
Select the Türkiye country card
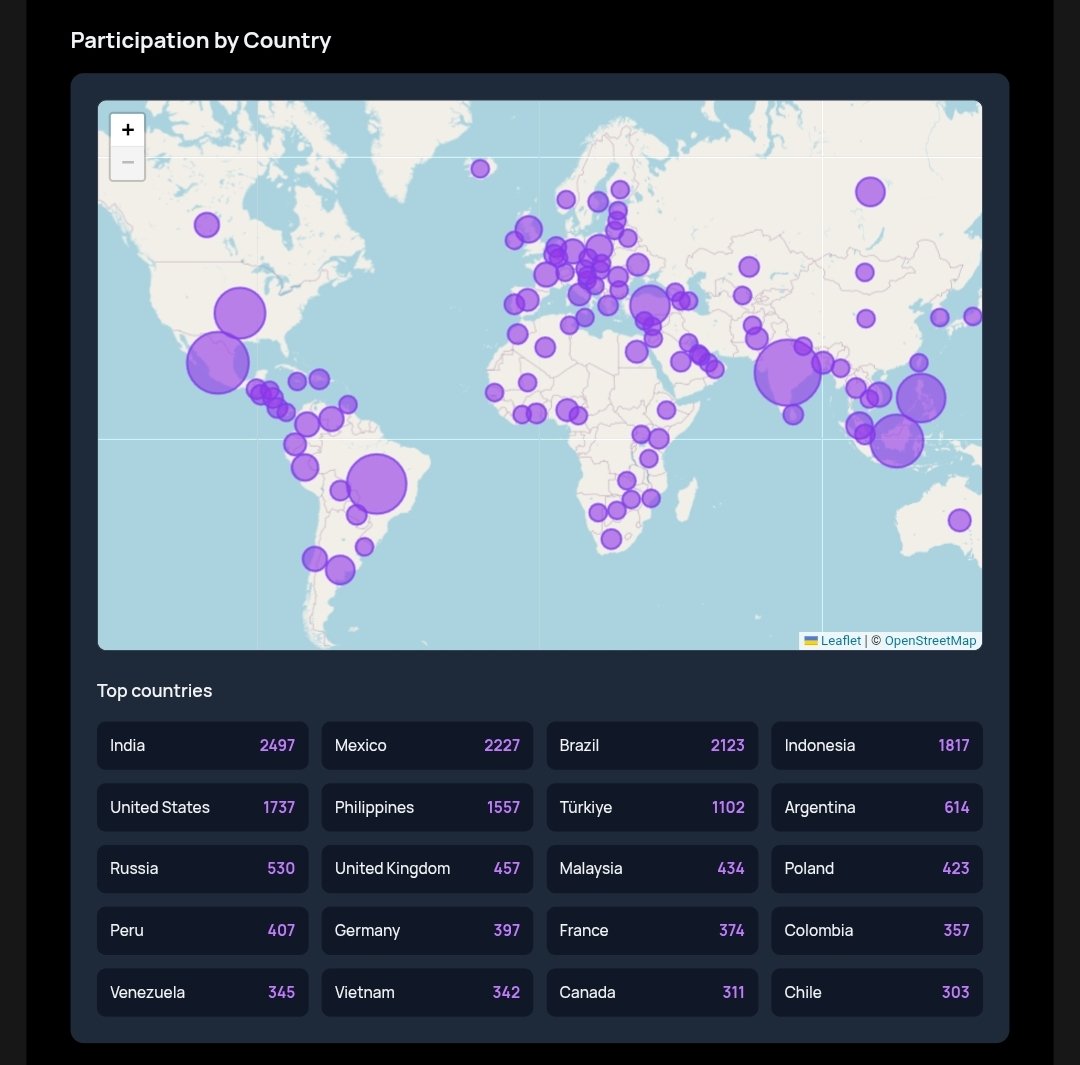[x=652, y=807]
